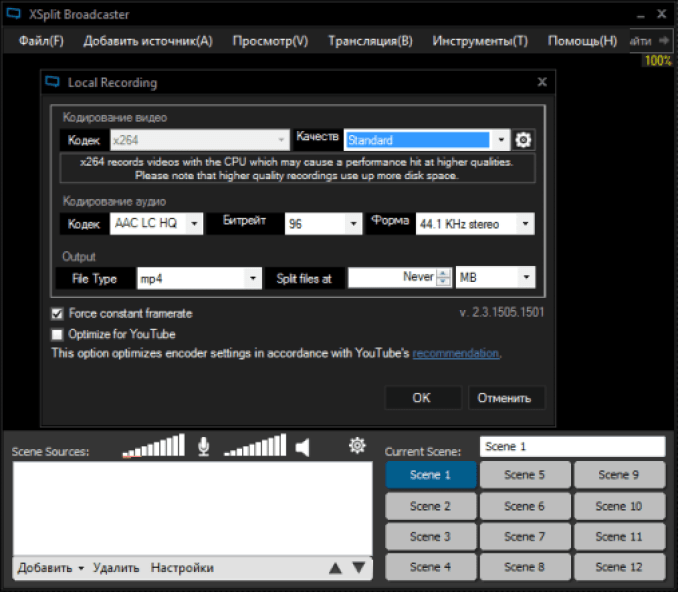
Task: Open the video codec x264 dropdown
Action: click(x=200, y=140)
